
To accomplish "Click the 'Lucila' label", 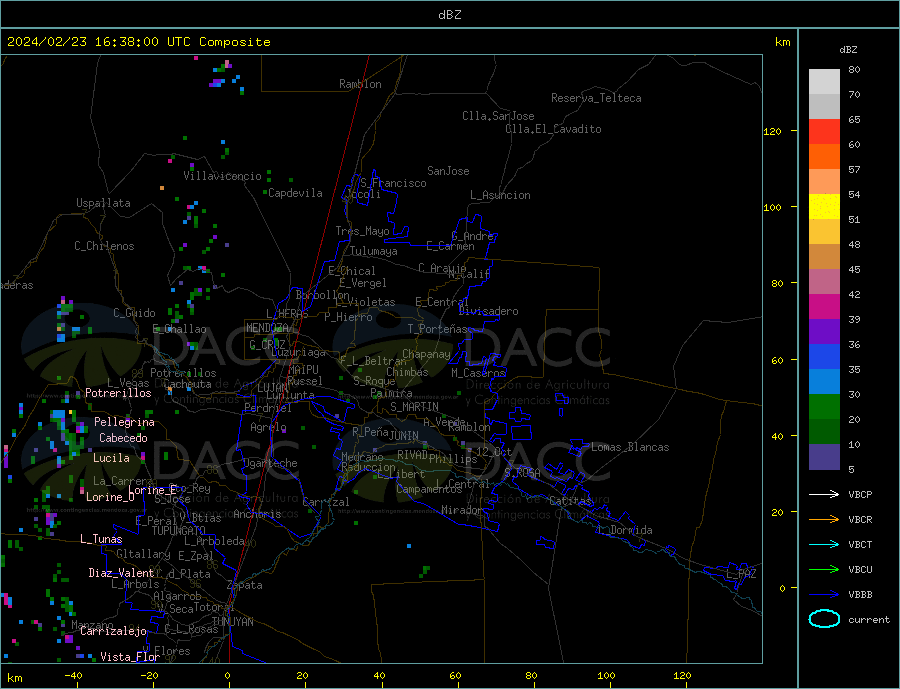I will (111, 458).
